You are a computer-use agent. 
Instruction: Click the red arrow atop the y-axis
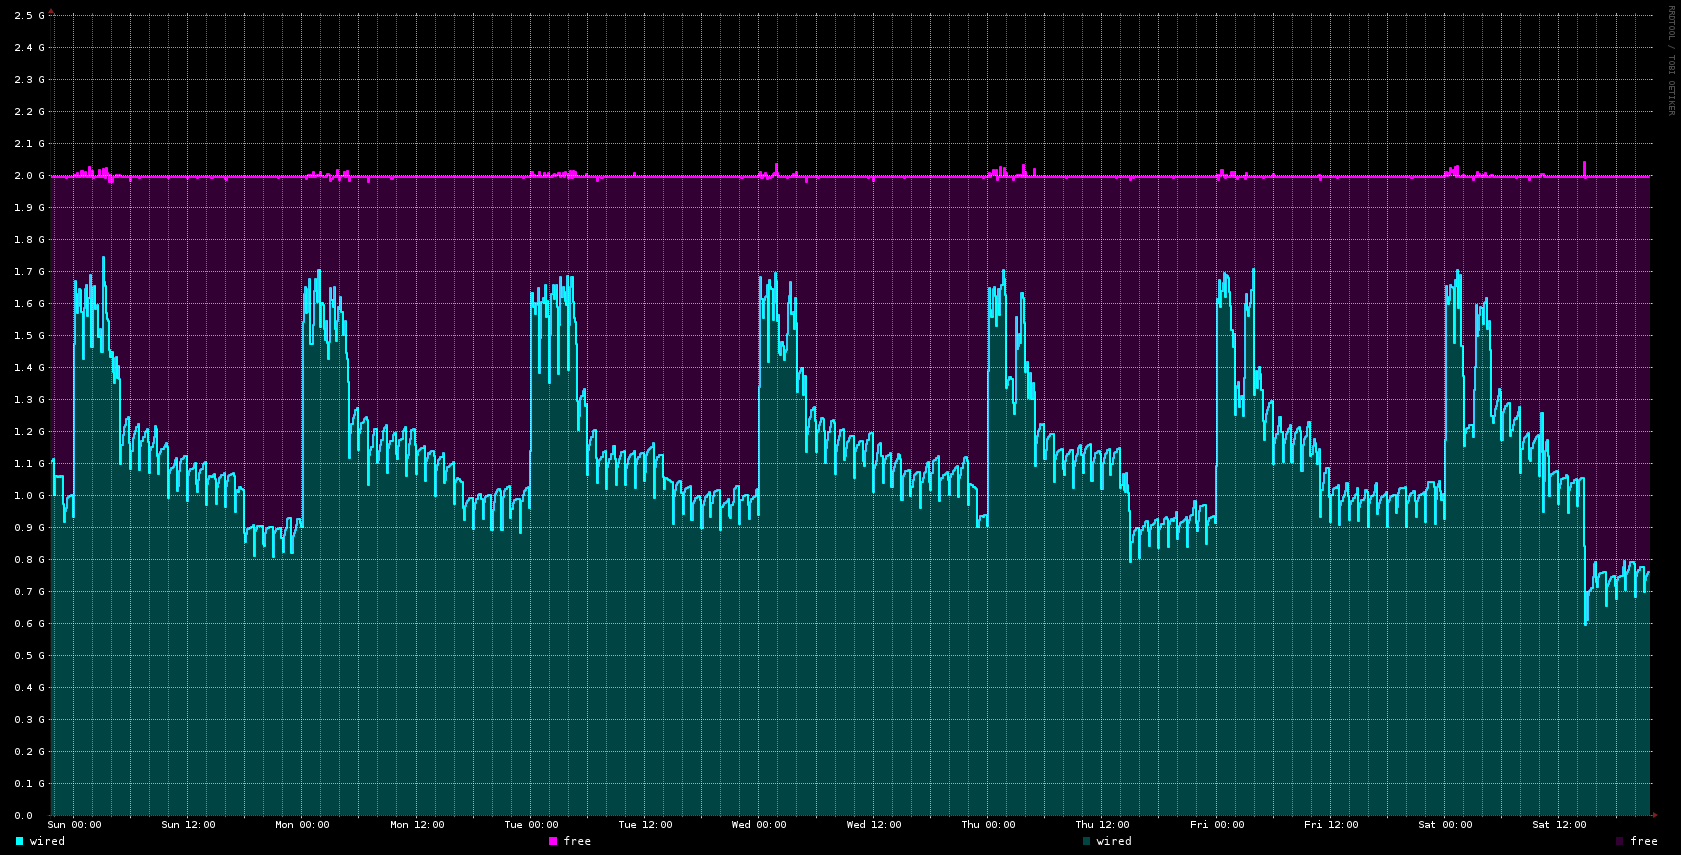coord(52,11)
